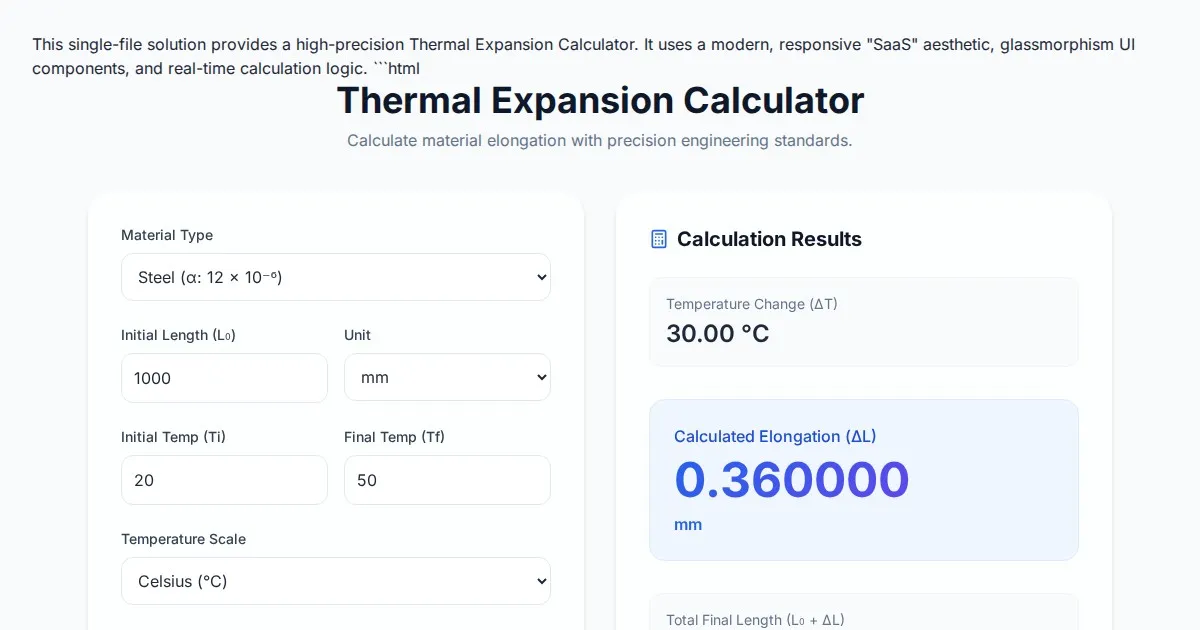Click the mm unit under the elongation result
Screen dimensions: 1200x630
tap(688, 525)
